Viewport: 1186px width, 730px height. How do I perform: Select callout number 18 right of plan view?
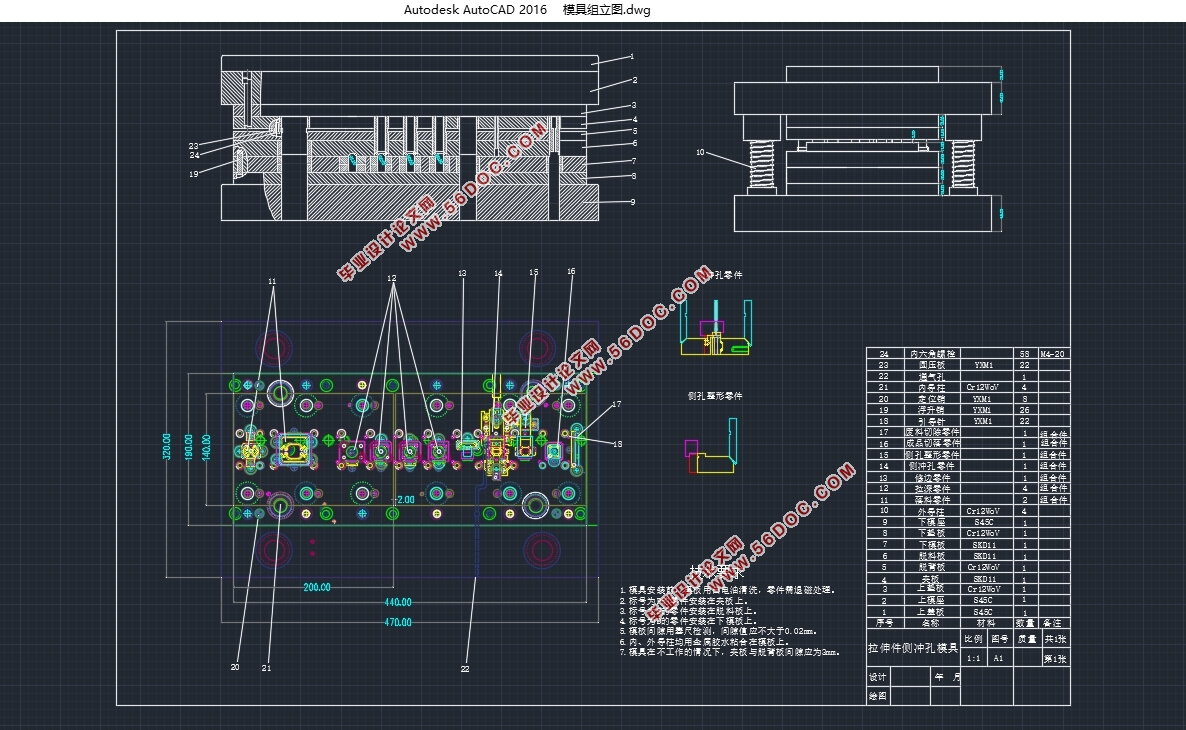click(618, 444)
